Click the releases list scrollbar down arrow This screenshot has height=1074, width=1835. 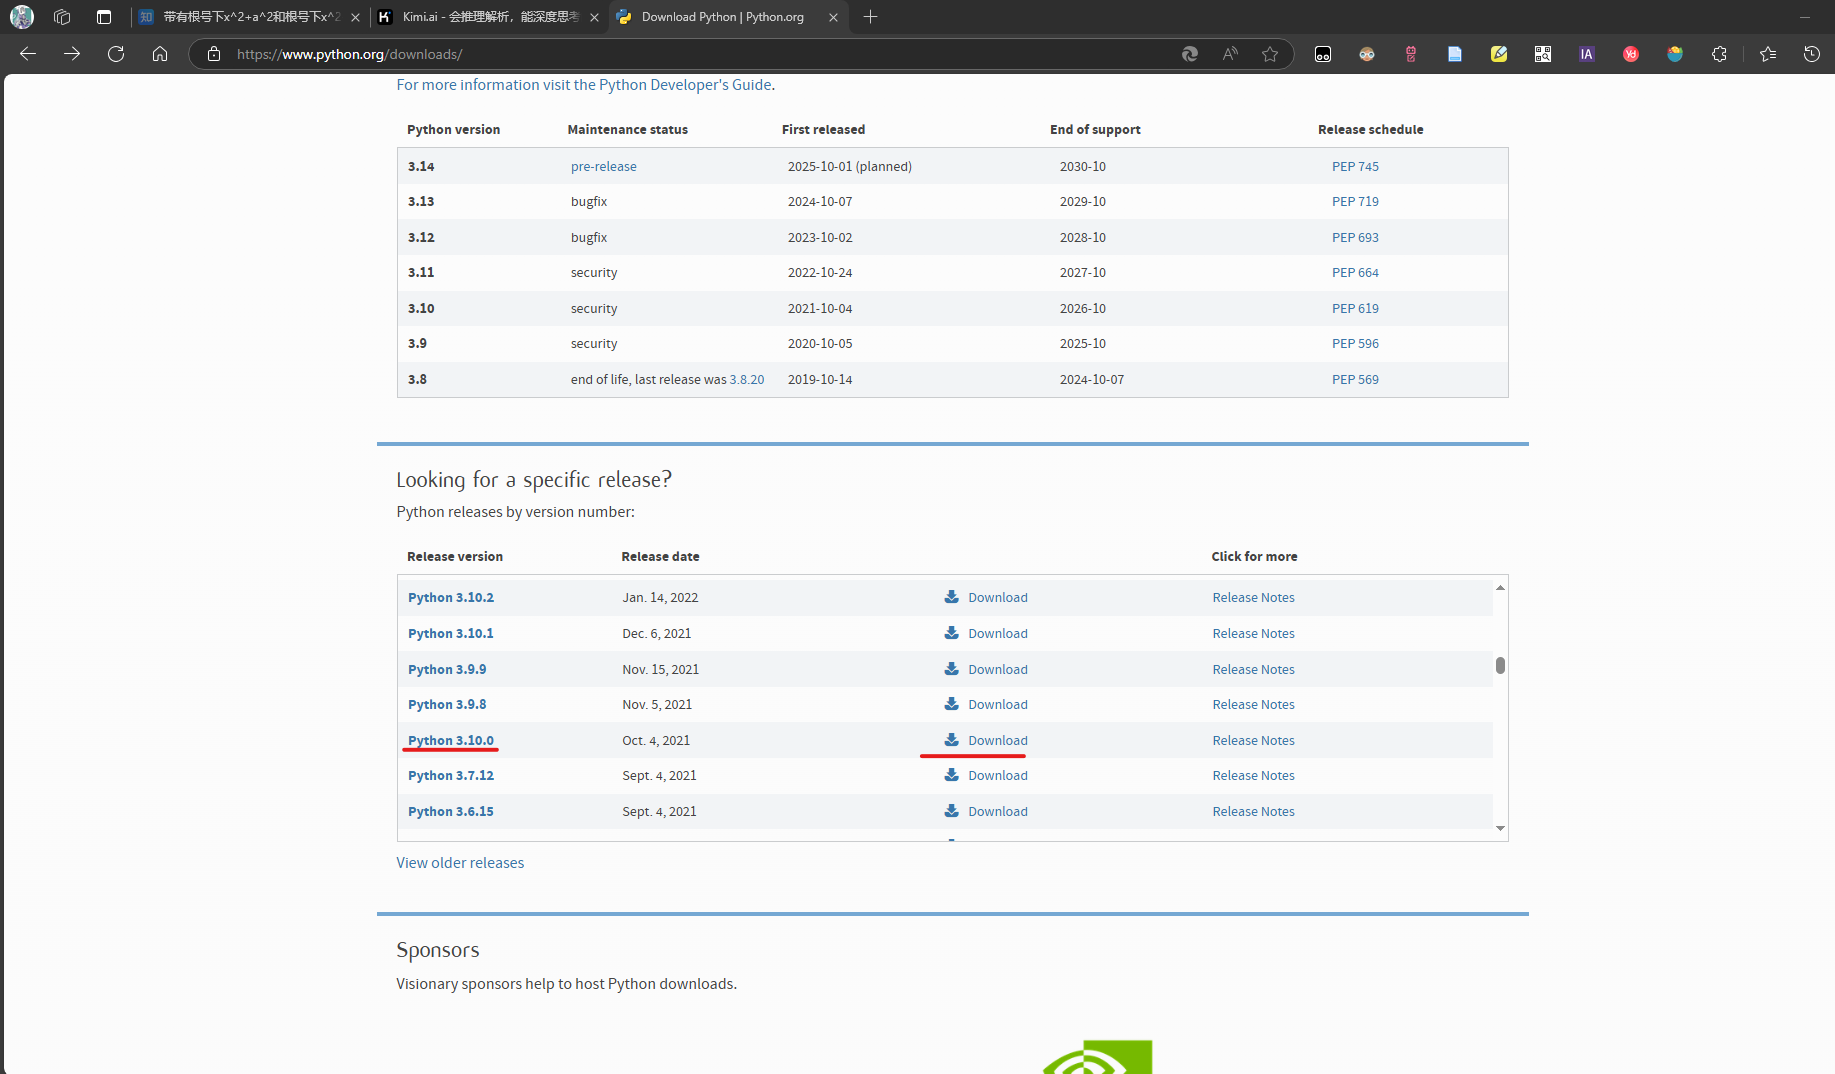(x=1500, y=828)
